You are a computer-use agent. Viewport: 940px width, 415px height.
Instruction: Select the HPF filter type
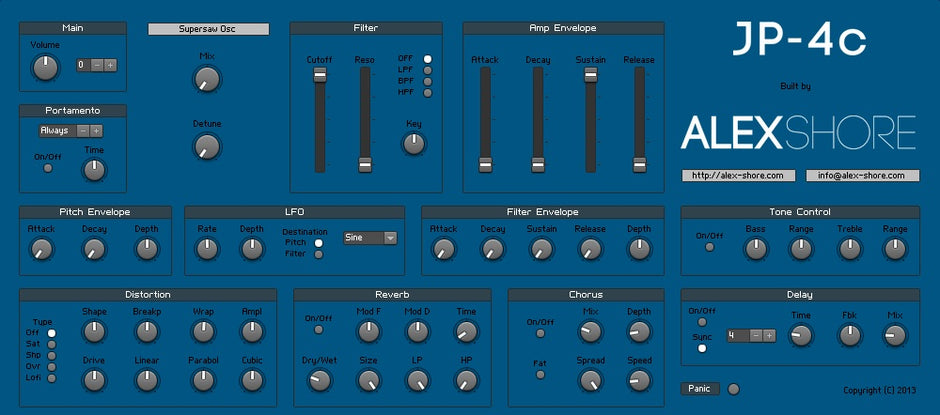(x=427, y=92)
